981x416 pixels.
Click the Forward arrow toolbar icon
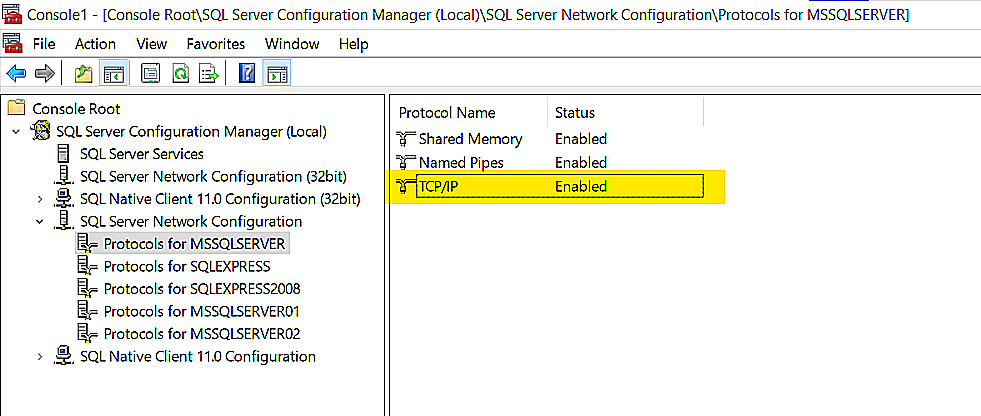(43, 74)
